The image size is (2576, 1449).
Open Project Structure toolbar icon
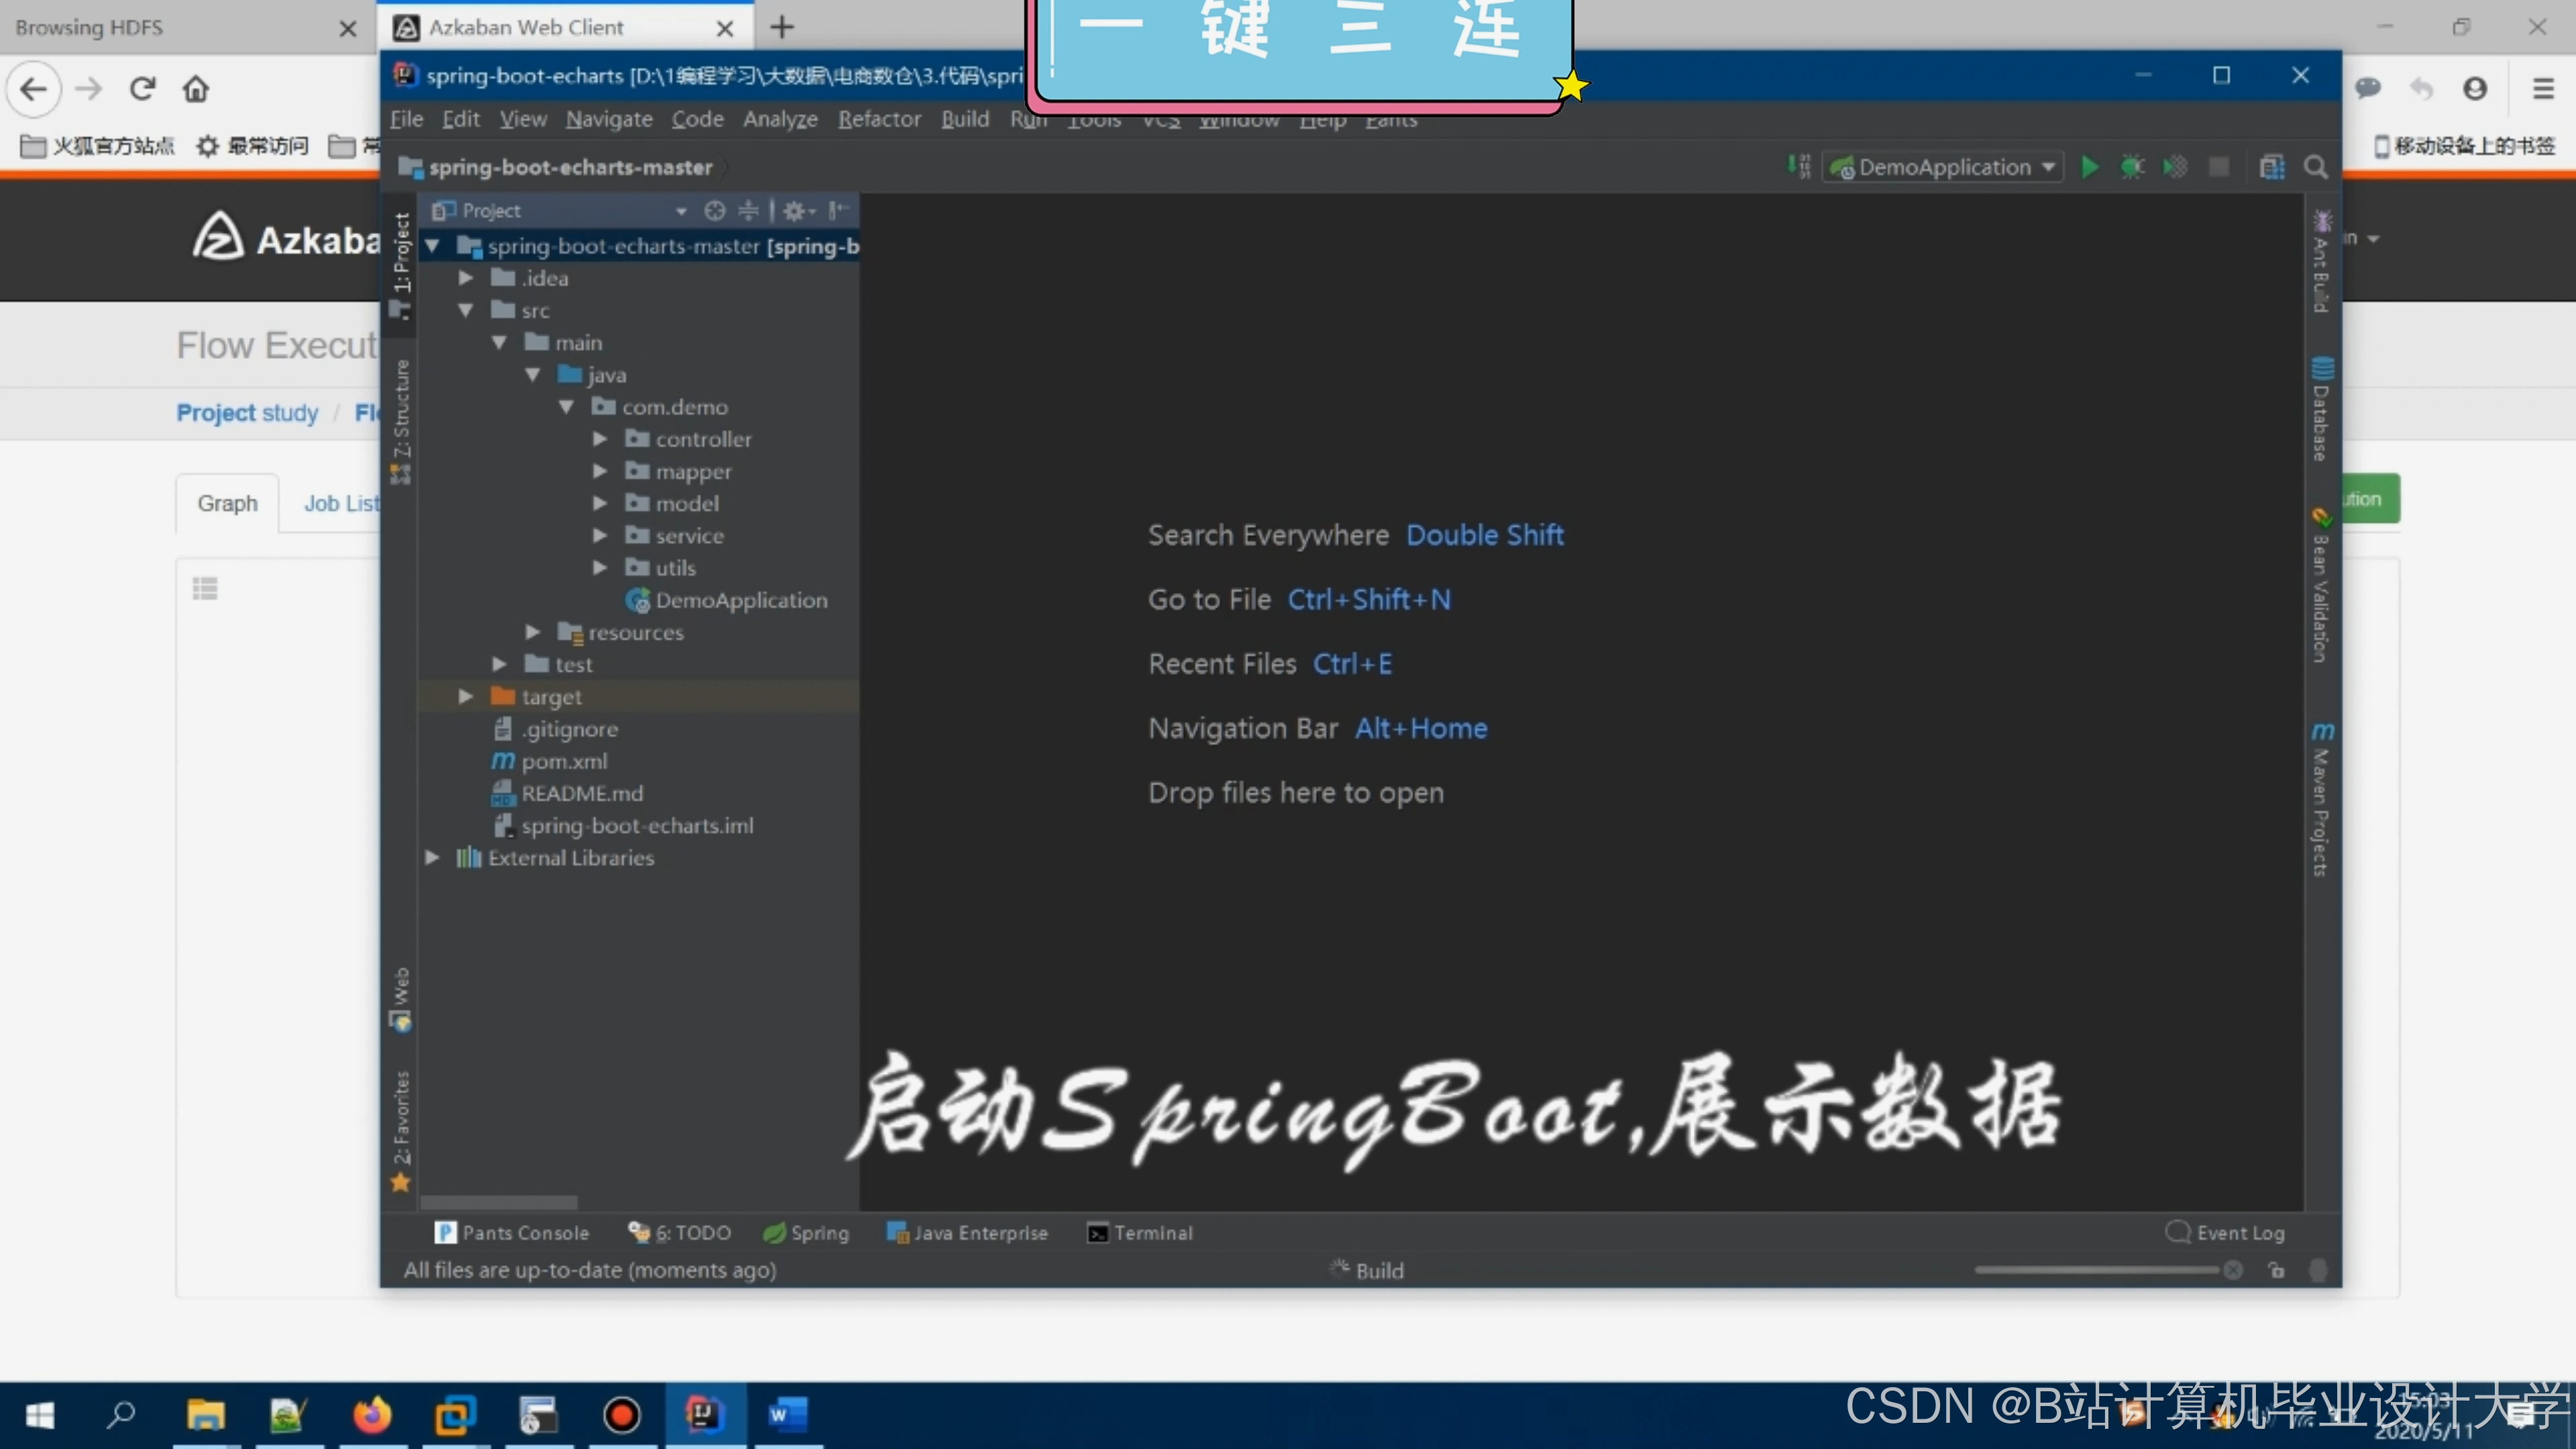pyautogui.click(x=2271, y=167)
